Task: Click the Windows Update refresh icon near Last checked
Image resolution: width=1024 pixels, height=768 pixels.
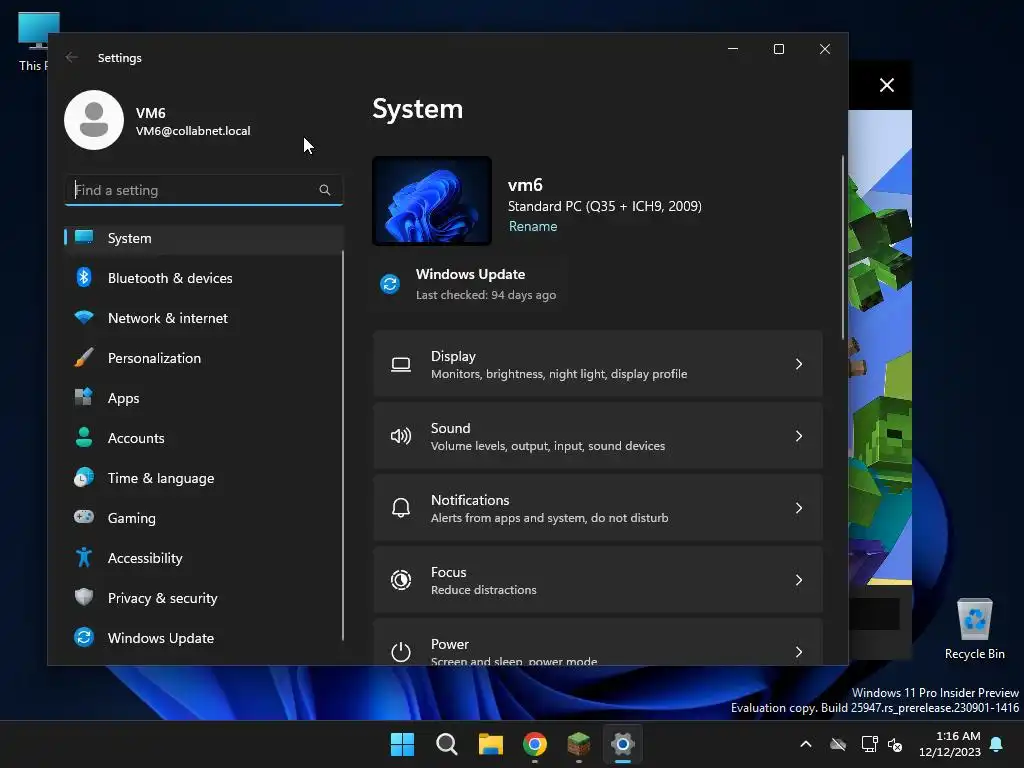Action: click(390, 284)
